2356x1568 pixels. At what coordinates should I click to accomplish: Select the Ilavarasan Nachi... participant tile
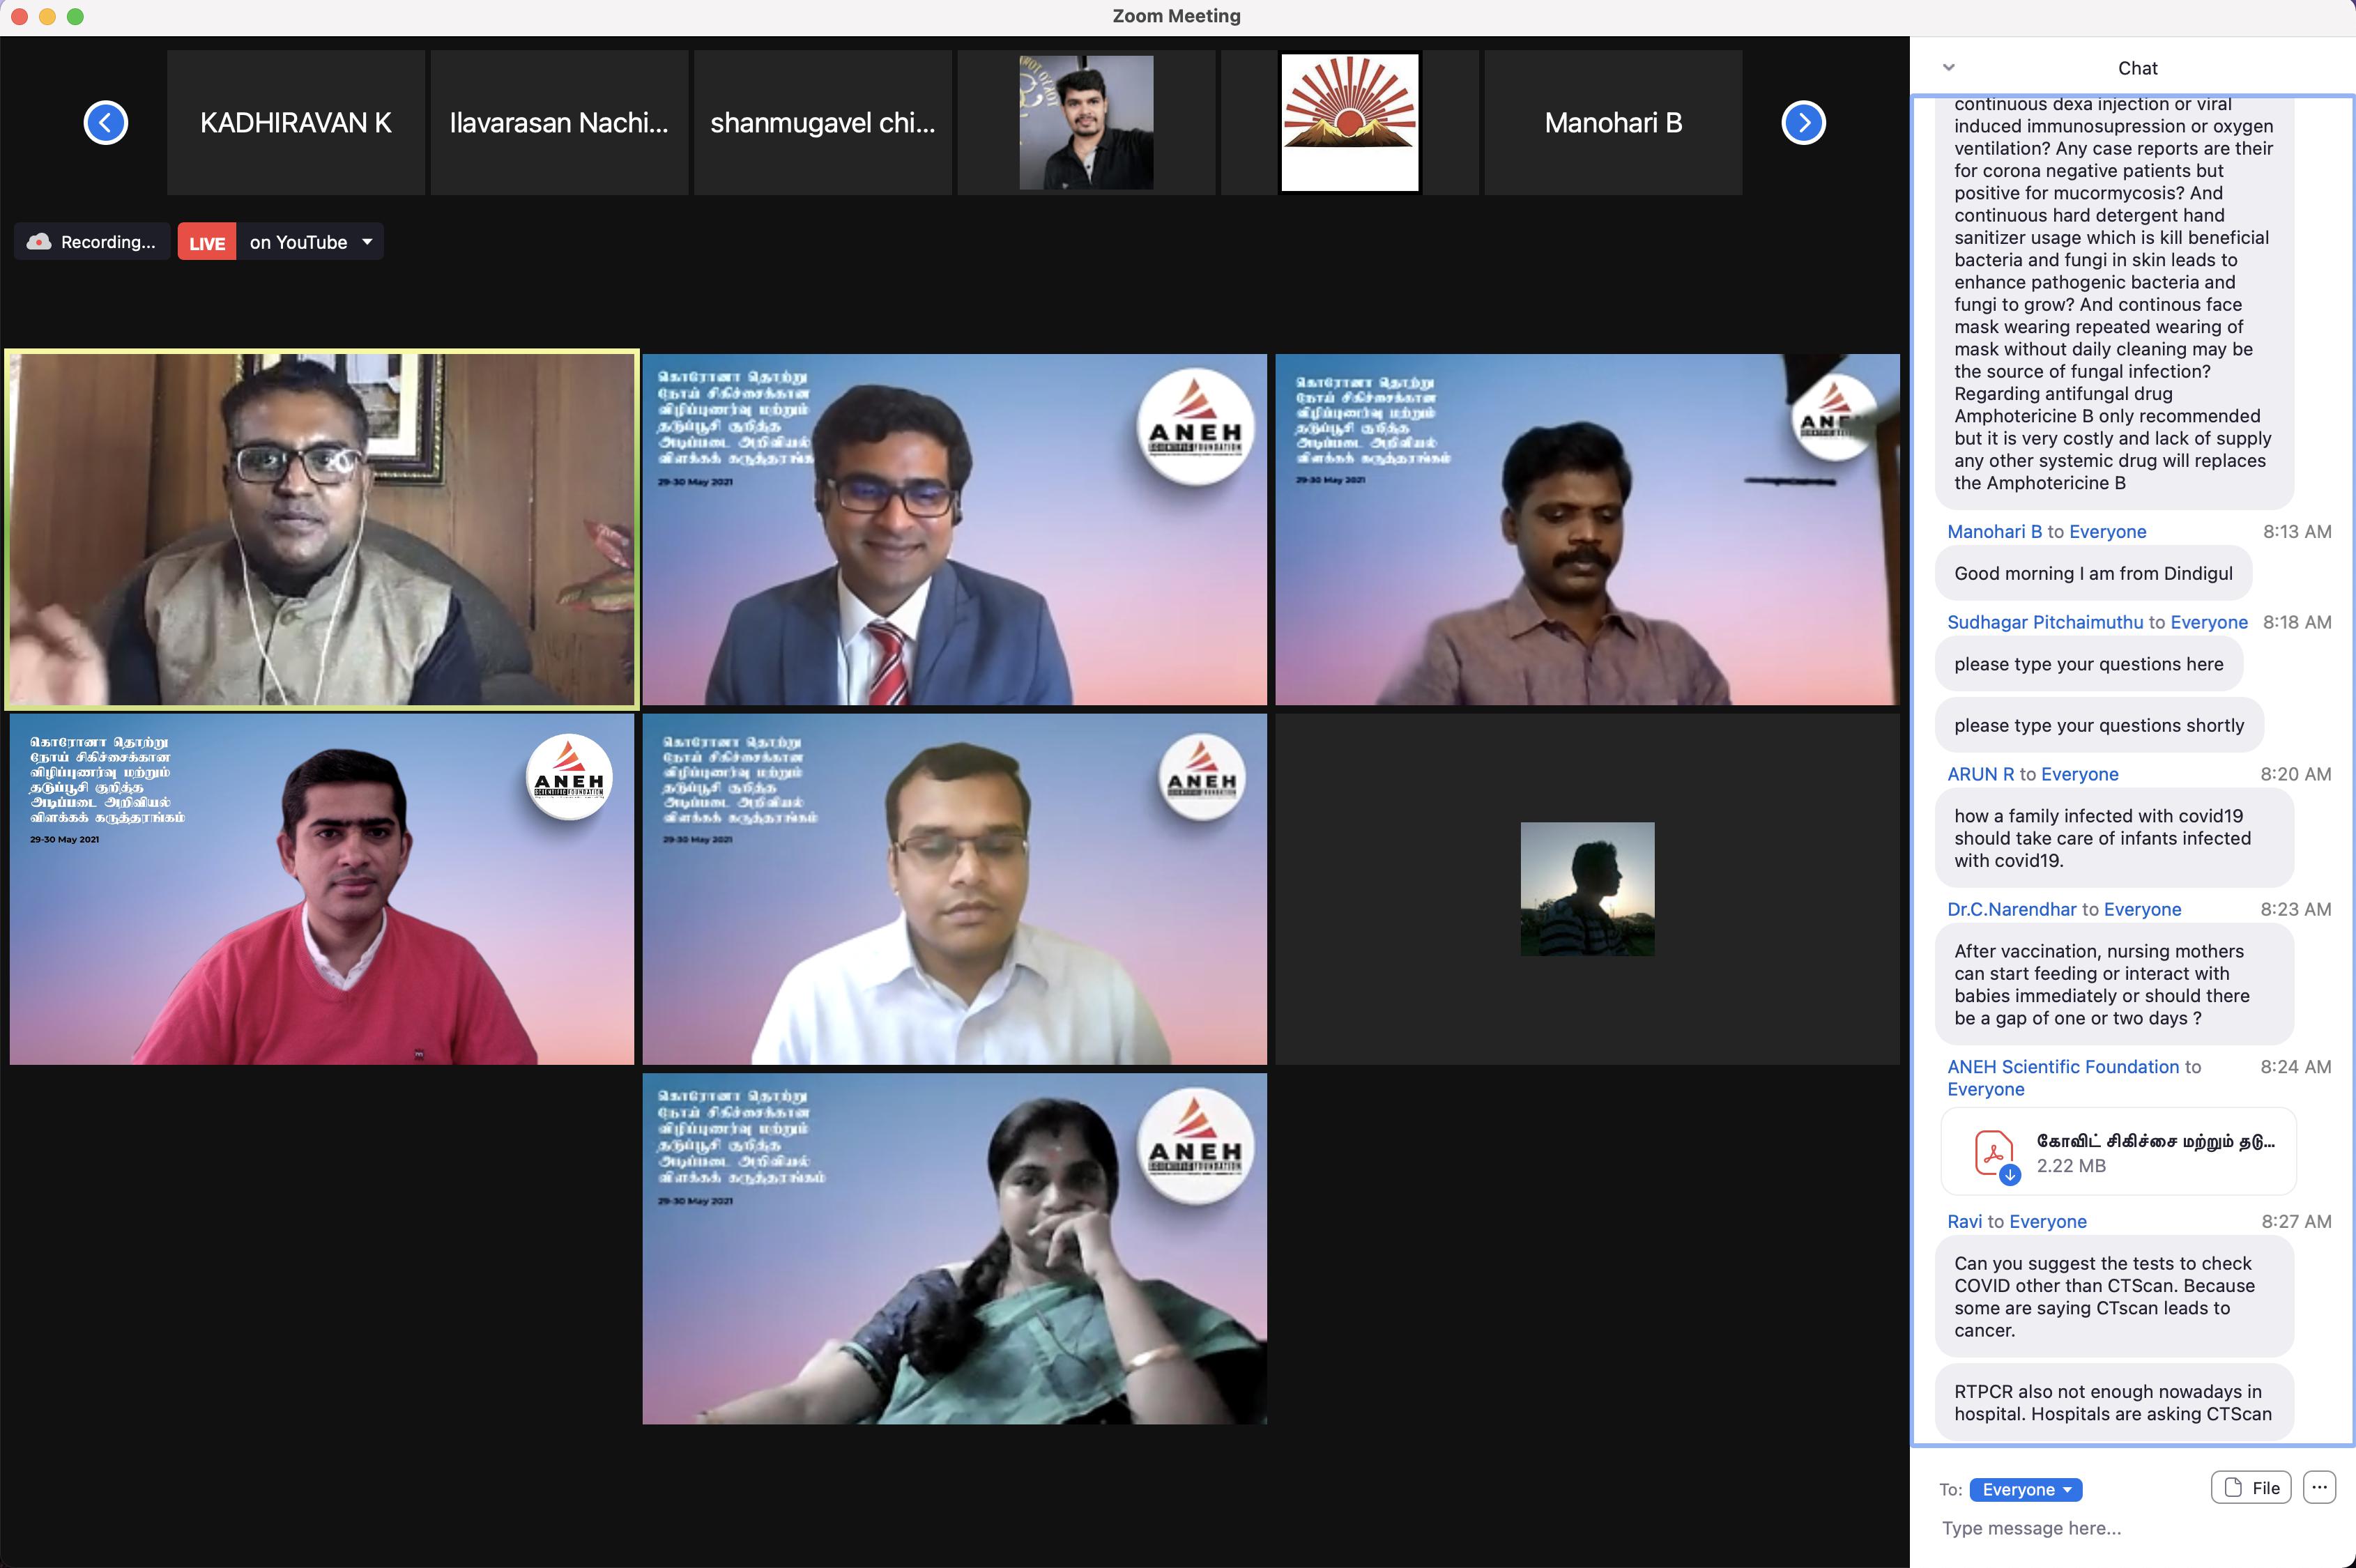pos(559,123)
